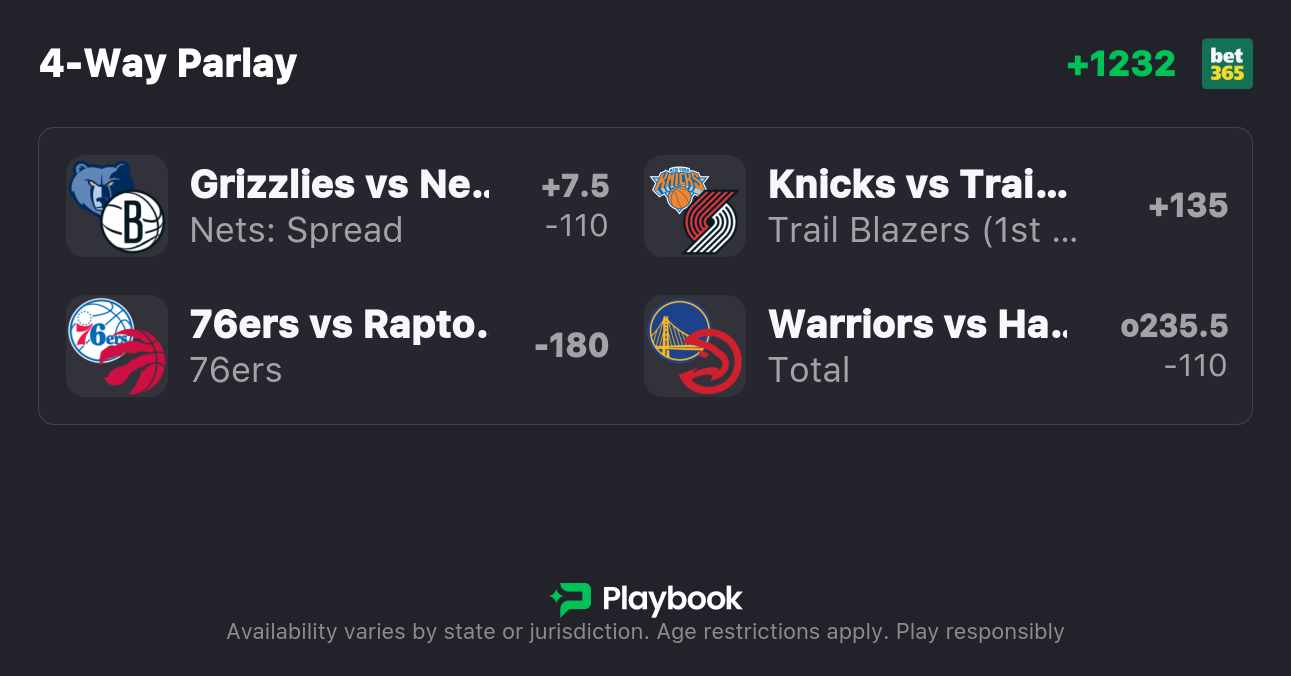Viewport: 1291px width, 676px height.
Task: Open the Warriors vs Hawks matchup title
Action: [918, 324]
